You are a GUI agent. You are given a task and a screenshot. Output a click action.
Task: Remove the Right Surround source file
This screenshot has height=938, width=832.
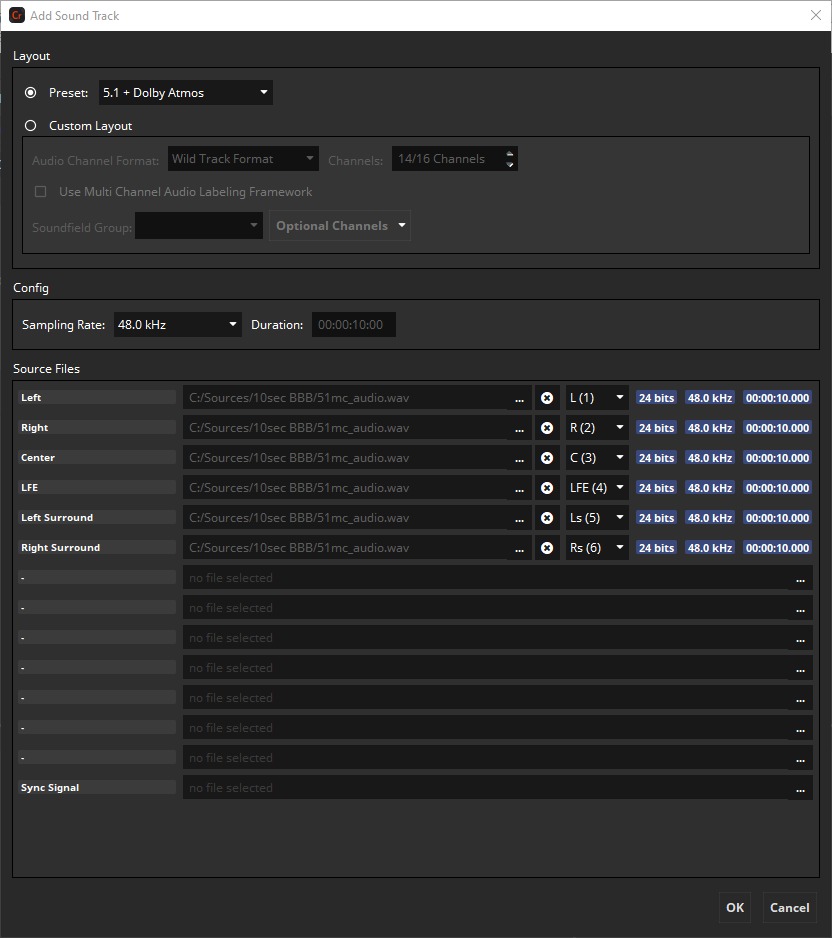click(x=547, y=548)
